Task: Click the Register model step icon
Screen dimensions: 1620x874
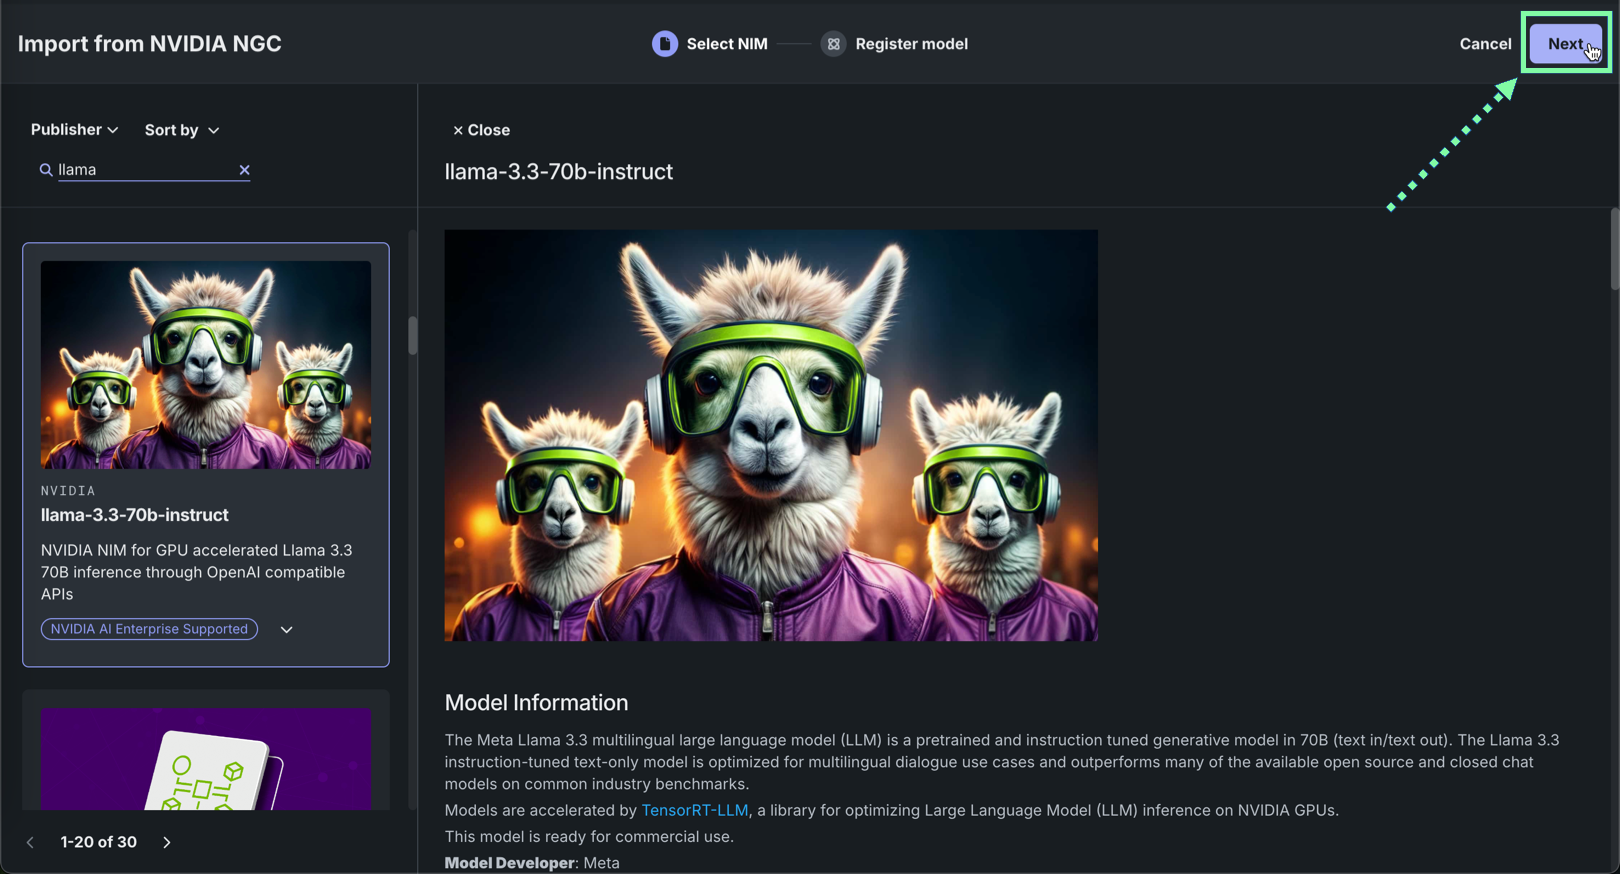Action: (x=833, y=44)
